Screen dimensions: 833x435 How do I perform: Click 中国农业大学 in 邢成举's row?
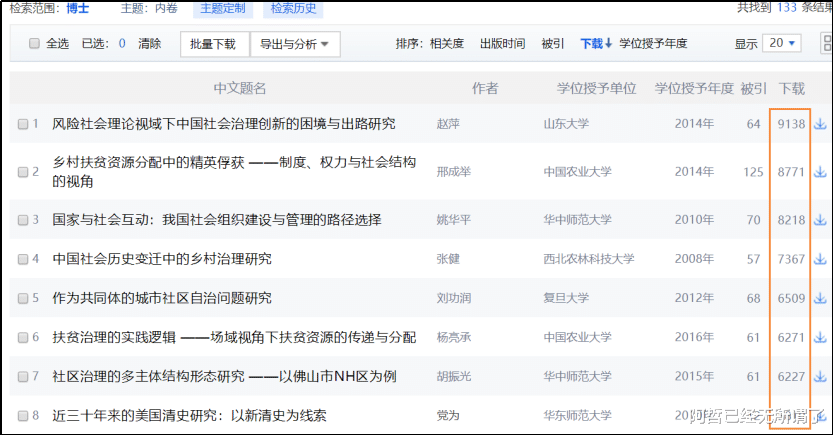577,172
